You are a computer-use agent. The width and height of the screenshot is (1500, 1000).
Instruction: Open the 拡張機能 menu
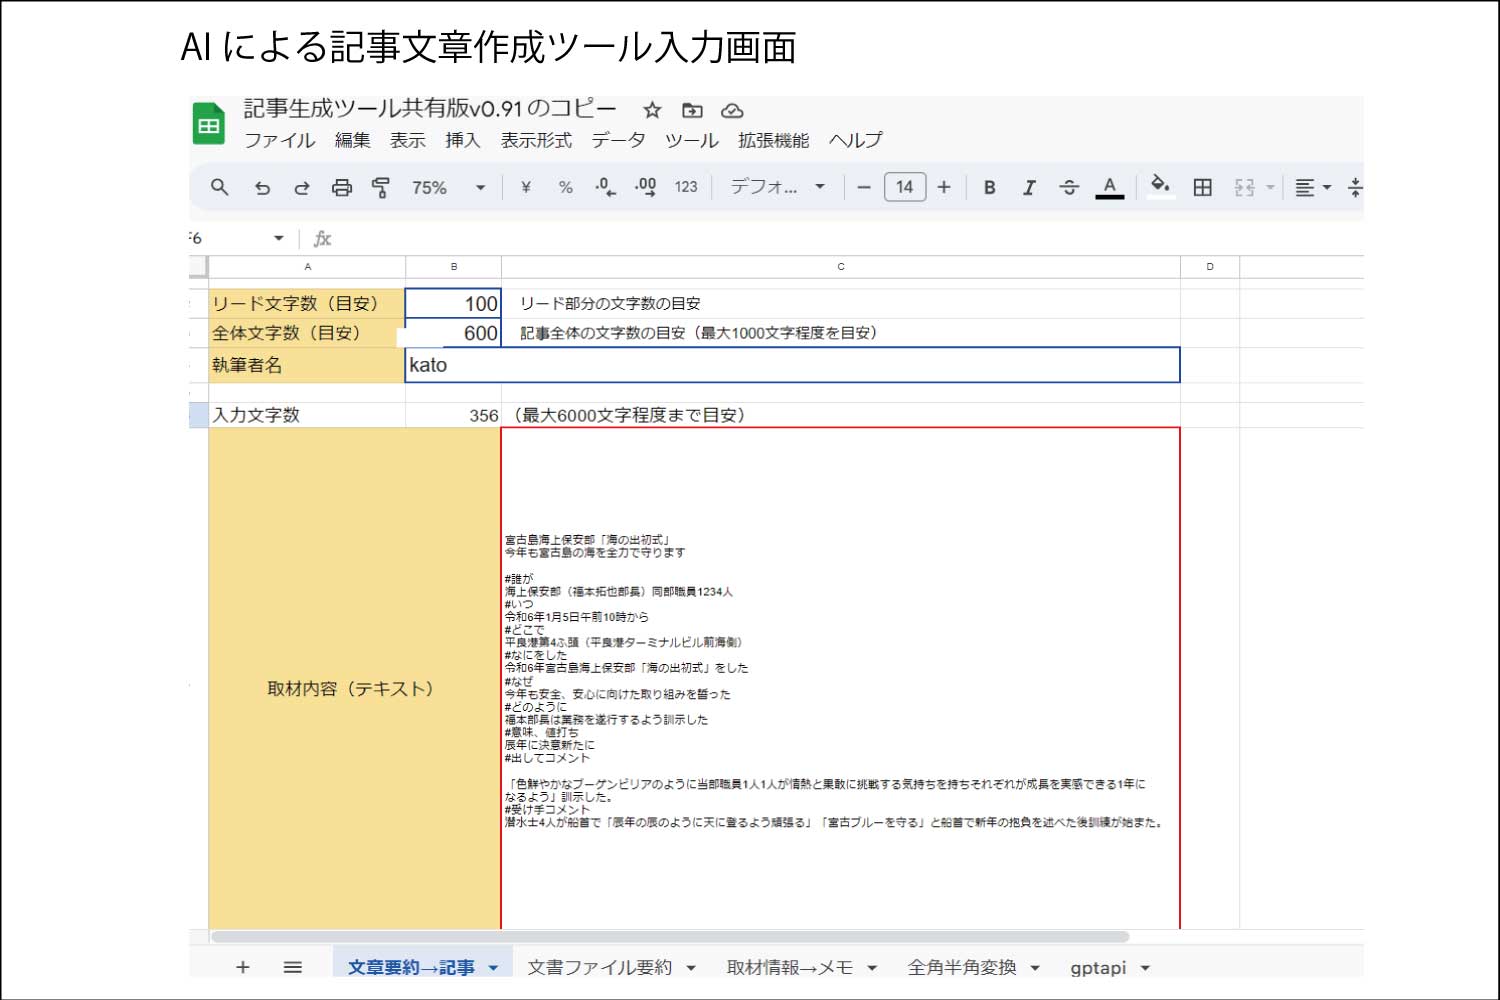[773, 140]
